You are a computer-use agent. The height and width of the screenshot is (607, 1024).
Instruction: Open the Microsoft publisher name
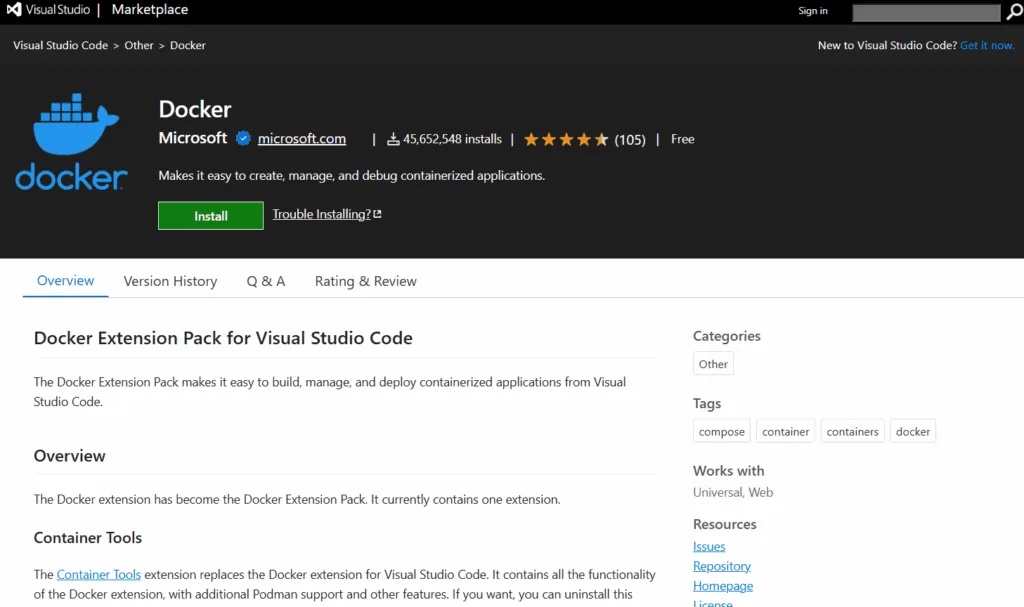coord(193,138)
